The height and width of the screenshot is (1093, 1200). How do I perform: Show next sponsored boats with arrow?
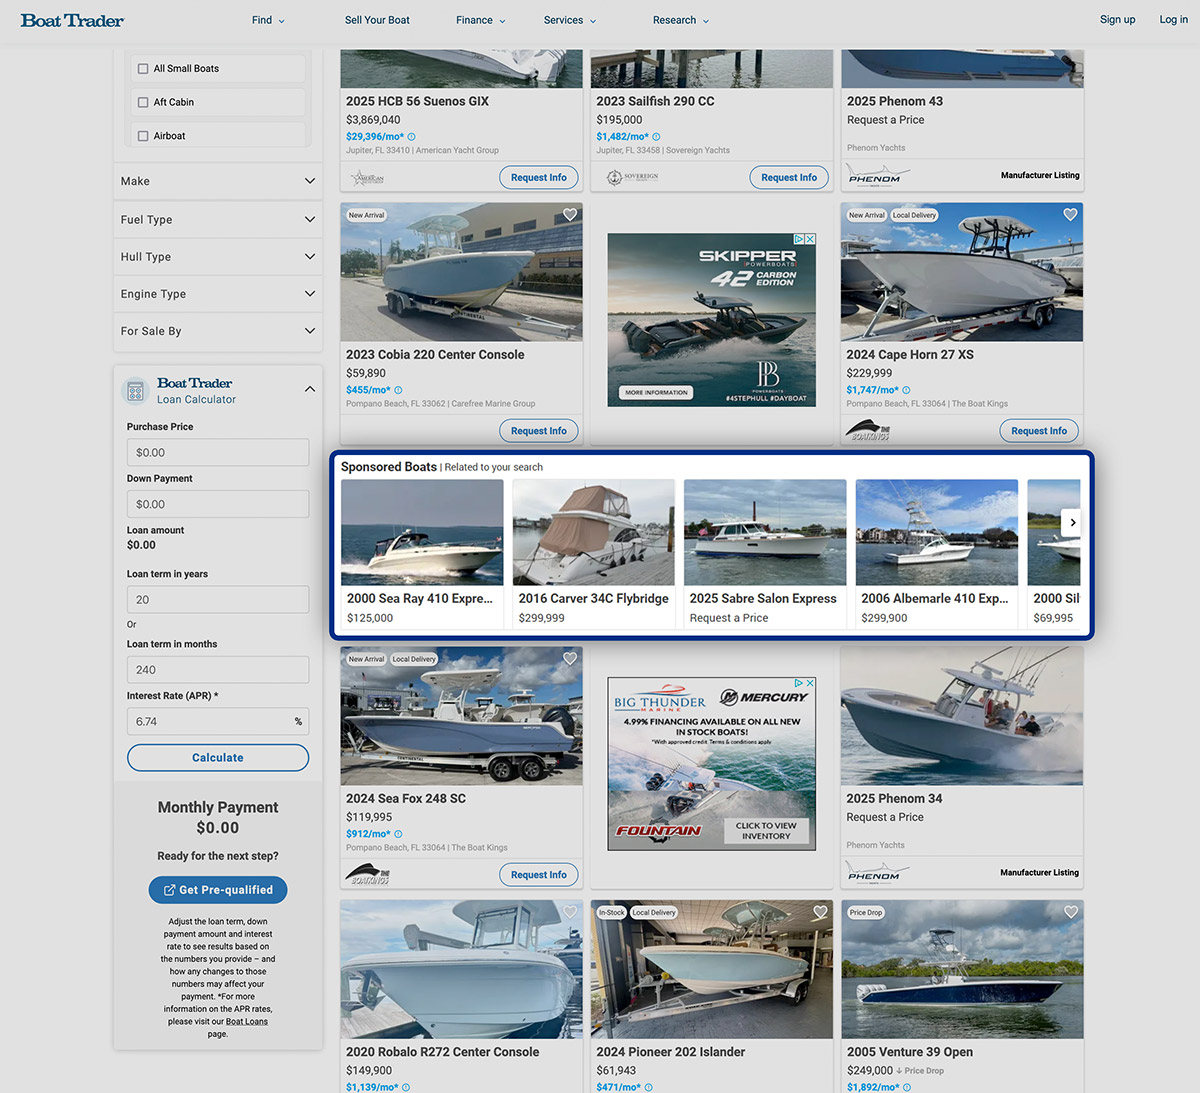[x=1072, y=522]
